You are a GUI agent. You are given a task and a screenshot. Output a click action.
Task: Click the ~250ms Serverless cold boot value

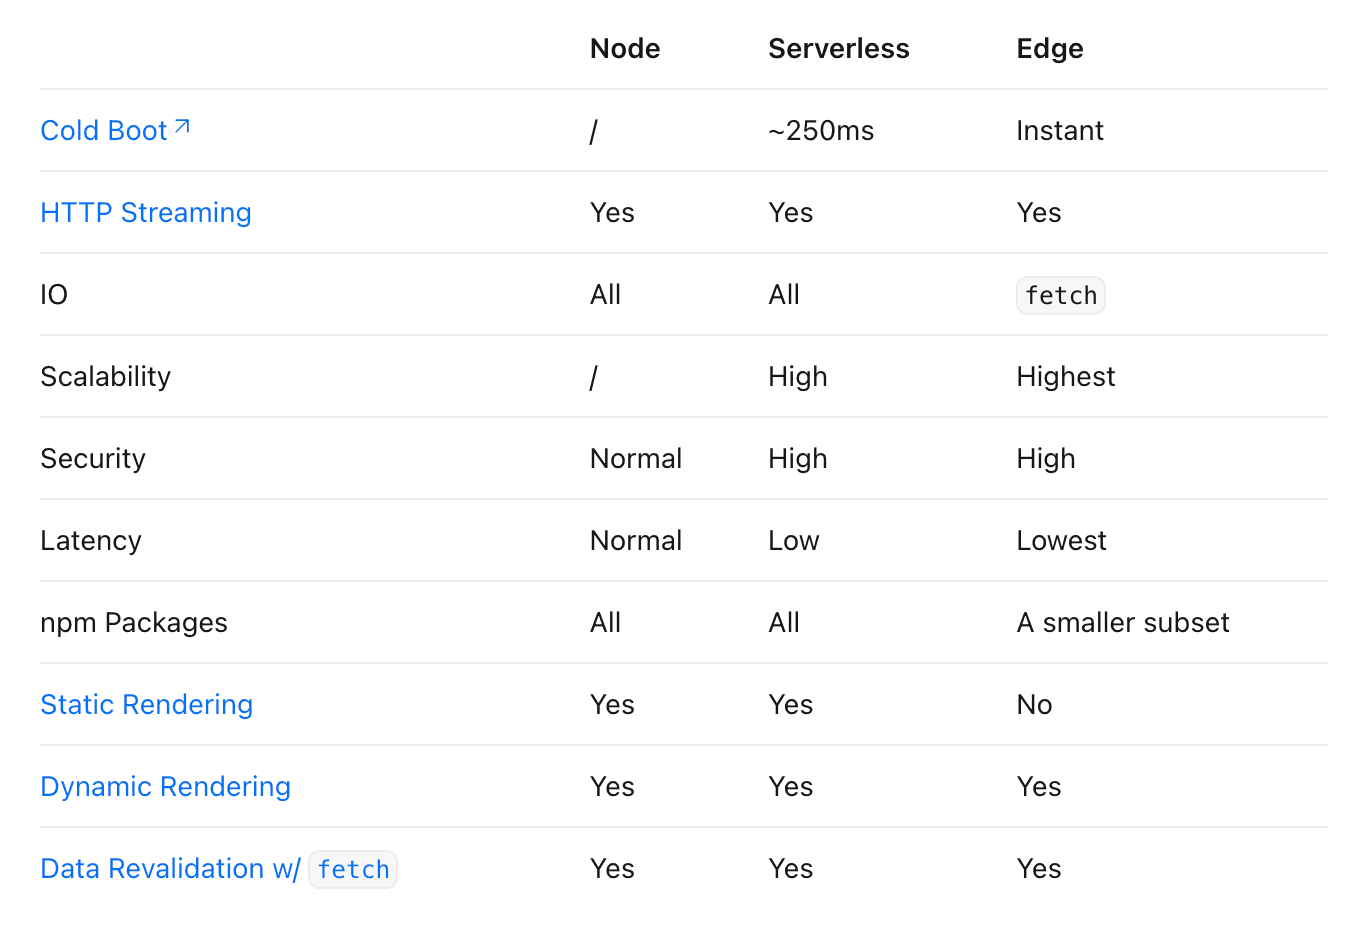tap(820, 131)
